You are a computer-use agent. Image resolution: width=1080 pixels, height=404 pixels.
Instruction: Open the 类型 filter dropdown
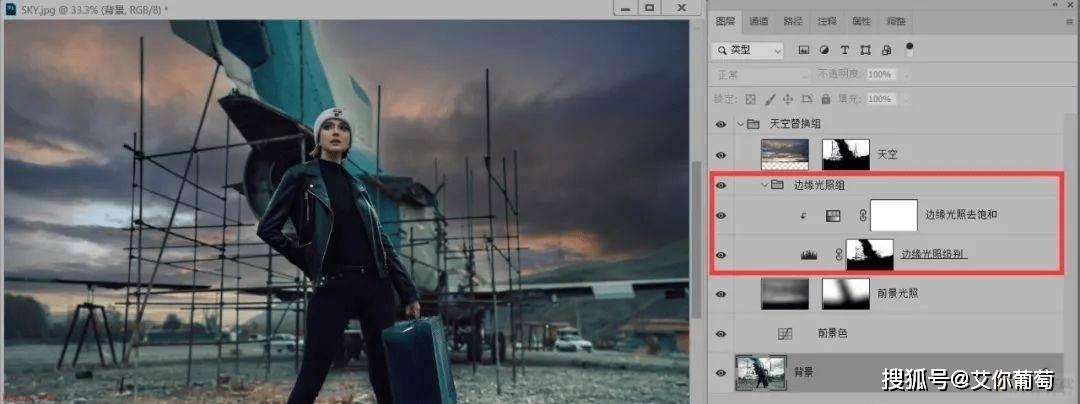point(747,50)
